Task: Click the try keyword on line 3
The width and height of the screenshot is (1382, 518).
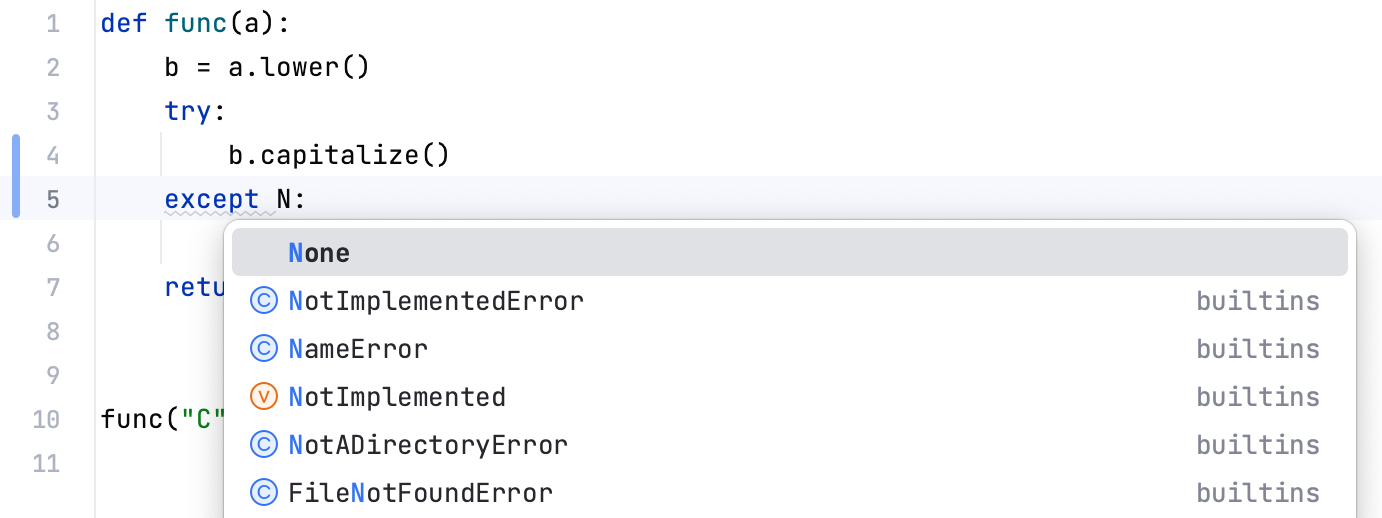Action: pos(188,111)
